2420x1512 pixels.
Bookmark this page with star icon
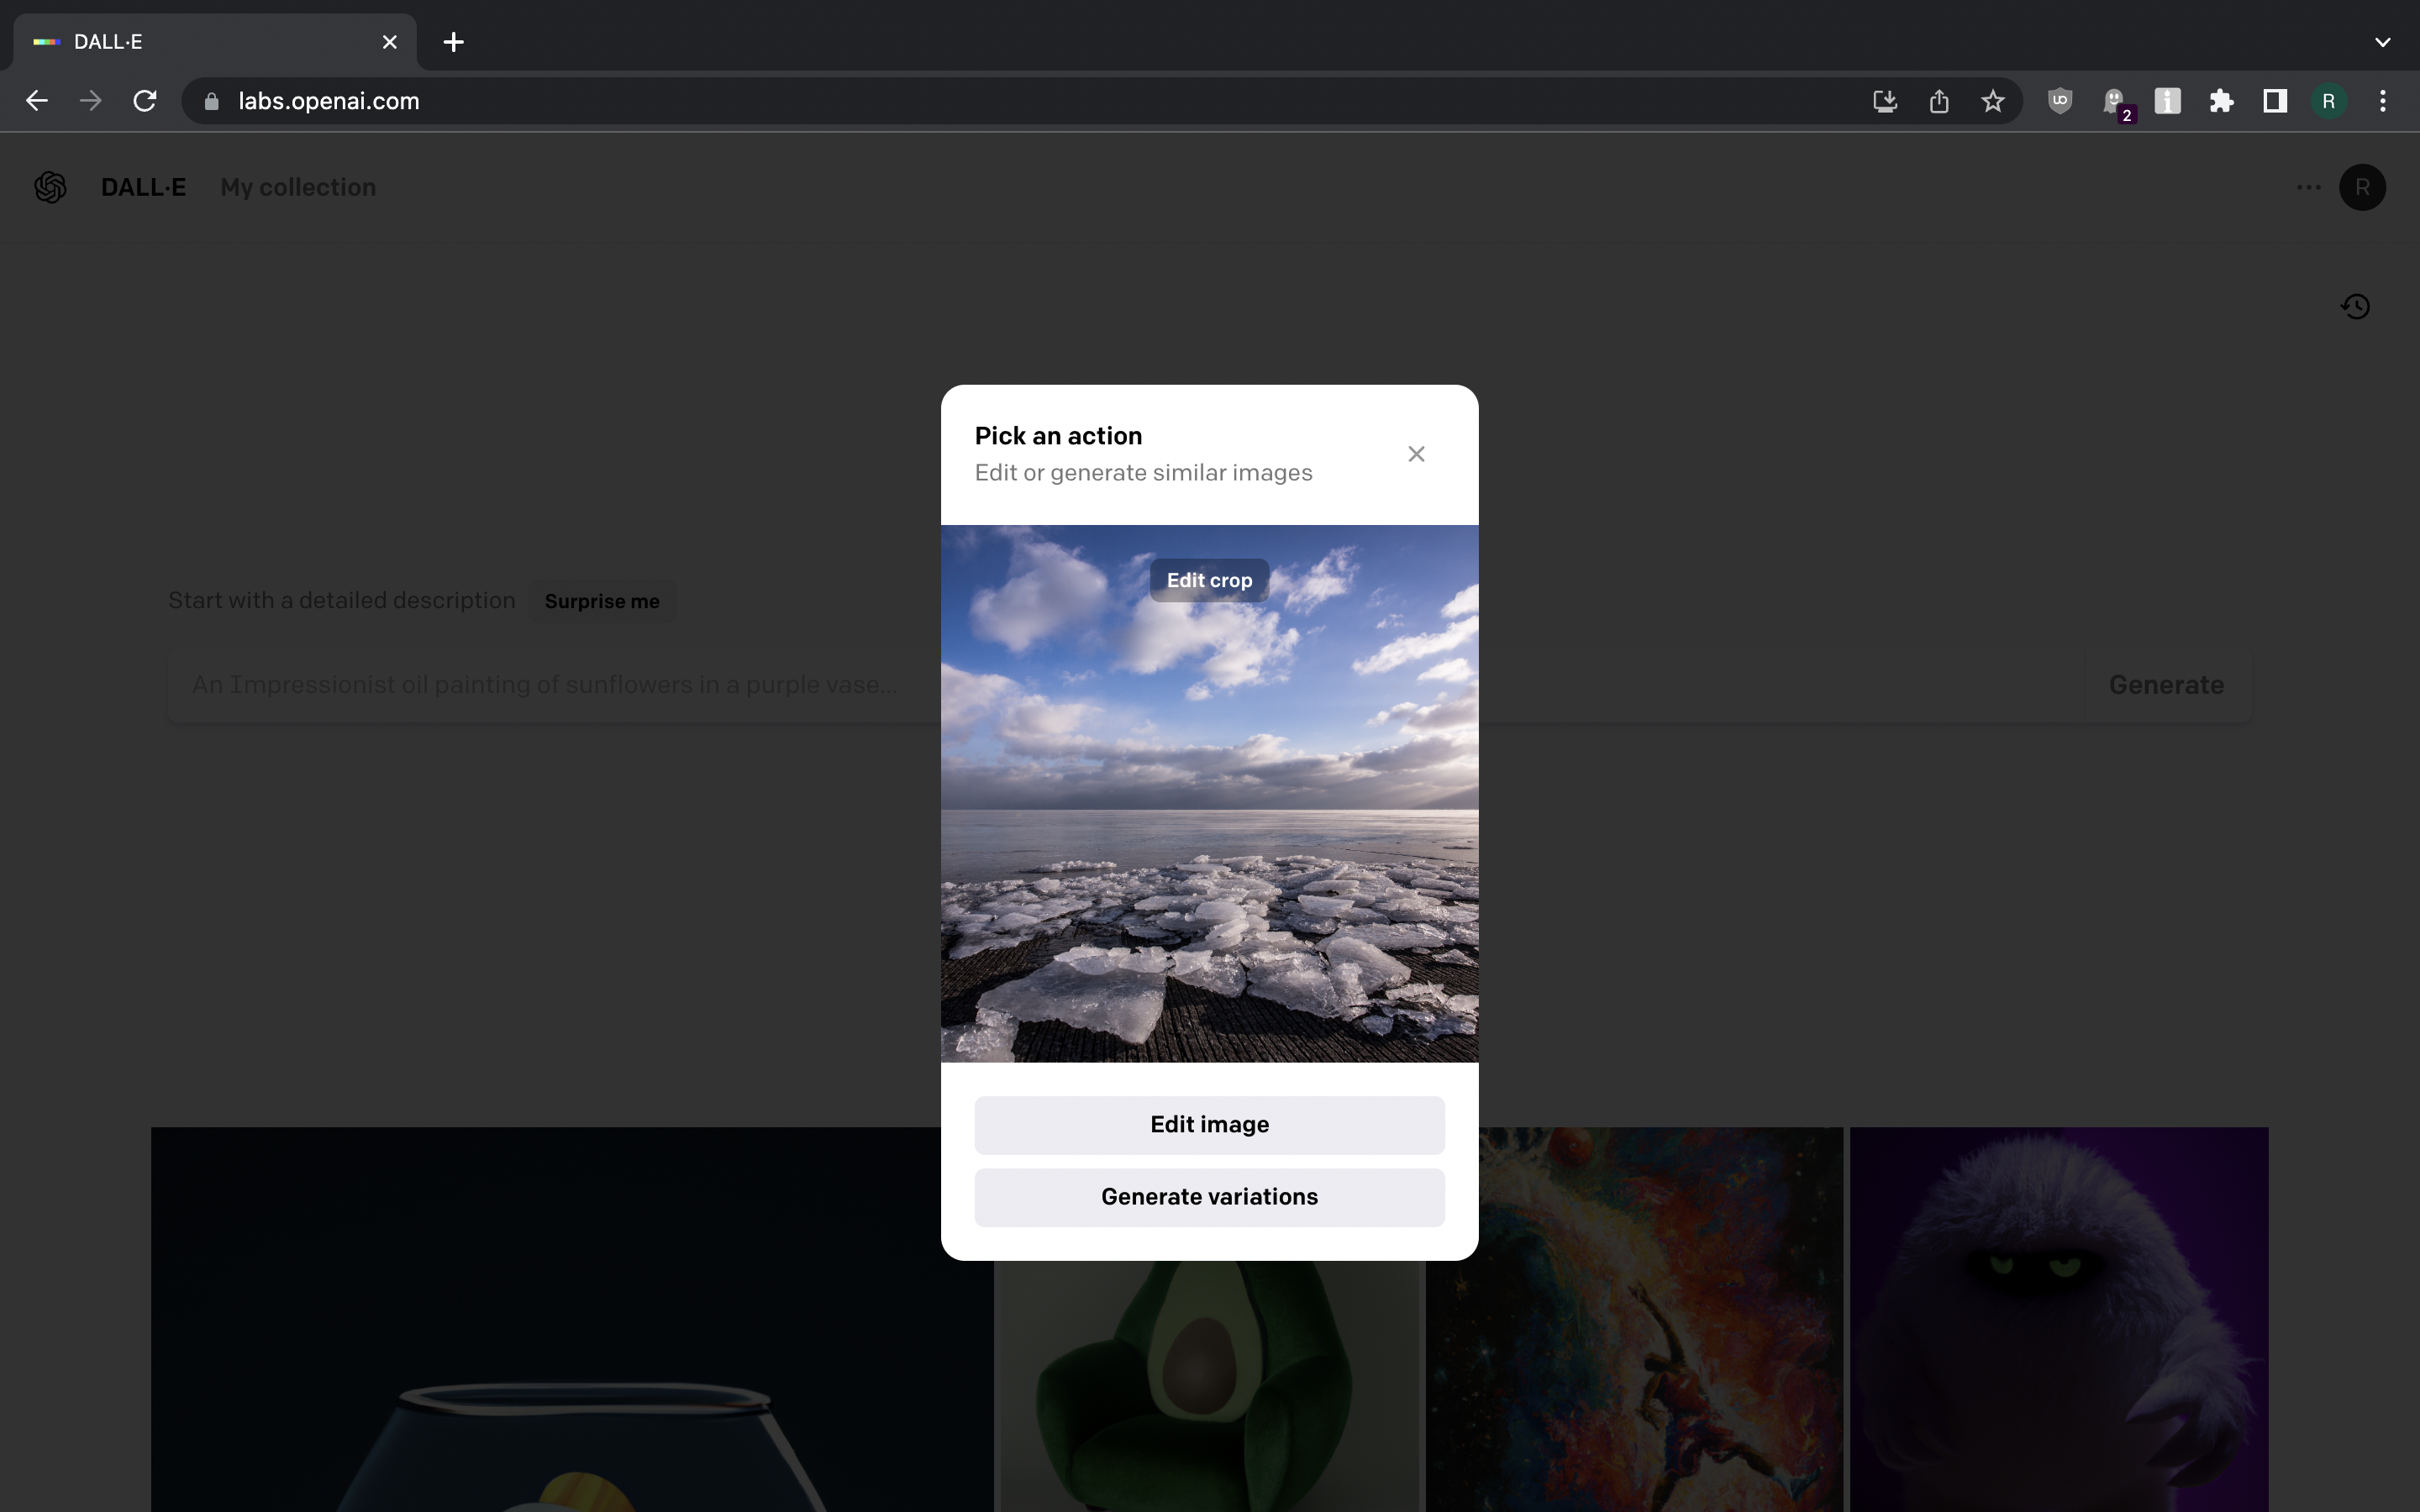tap(1993, 101)
